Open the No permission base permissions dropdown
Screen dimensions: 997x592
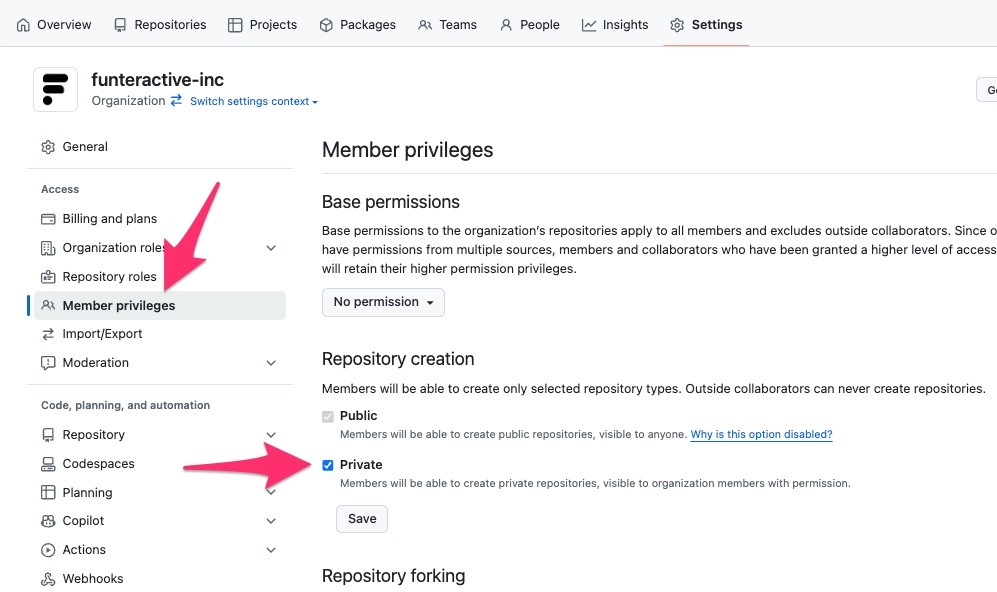coord(383,302)
